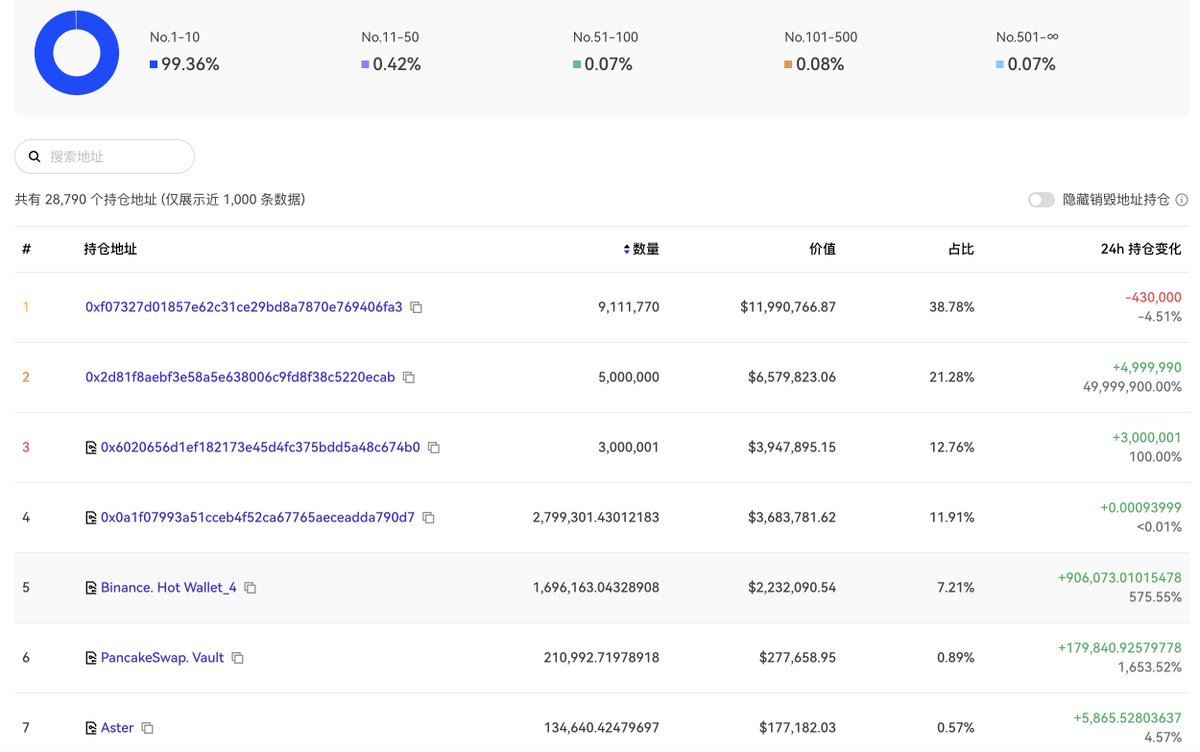This screenshot has width=1200, height=752.
Task: Open the Binance. Hot Wallet_4 link
Action: click(168, 588)
